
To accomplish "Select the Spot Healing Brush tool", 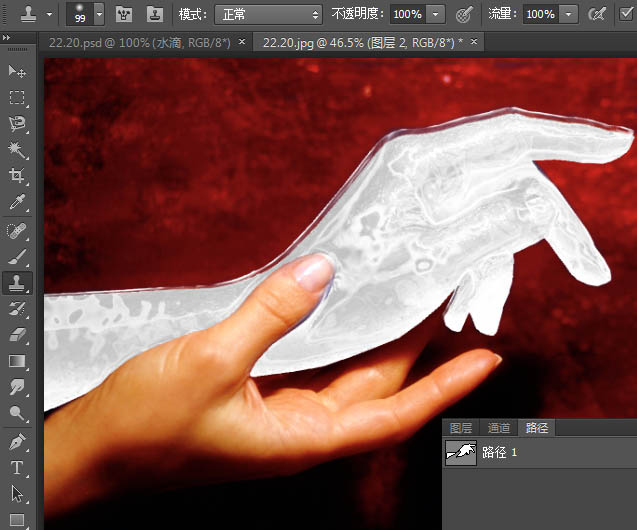I will (x=17, y=231).
